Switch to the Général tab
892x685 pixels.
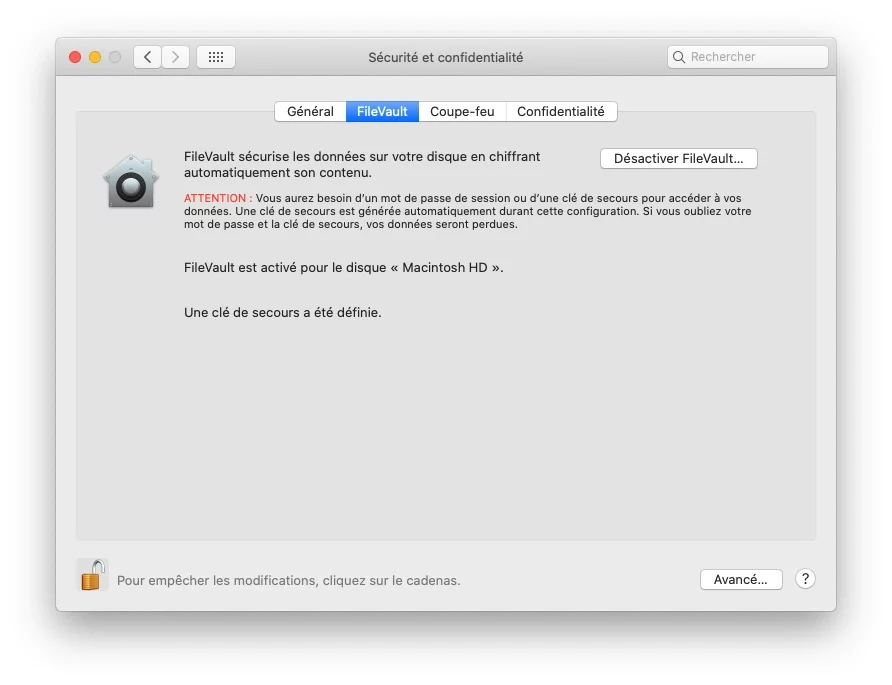[310, 112]
